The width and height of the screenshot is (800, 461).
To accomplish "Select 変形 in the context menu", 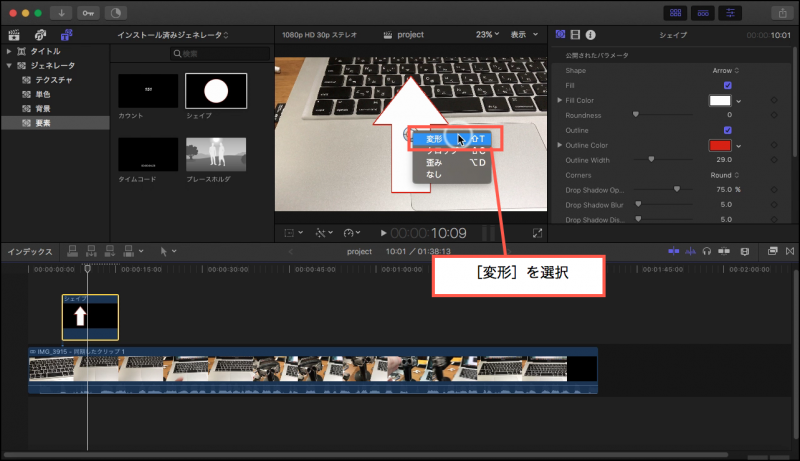I will click(452, 139).
